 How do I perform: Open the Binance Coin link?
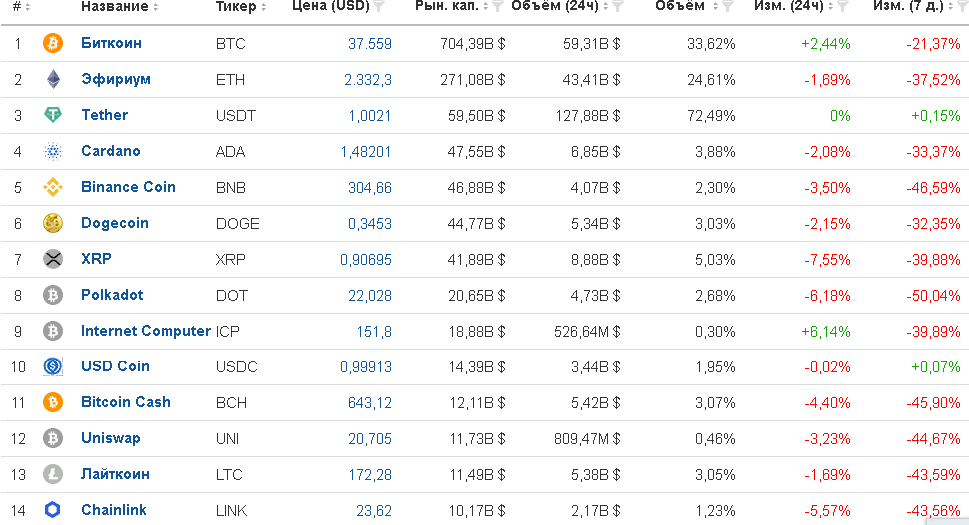(128, 187)
